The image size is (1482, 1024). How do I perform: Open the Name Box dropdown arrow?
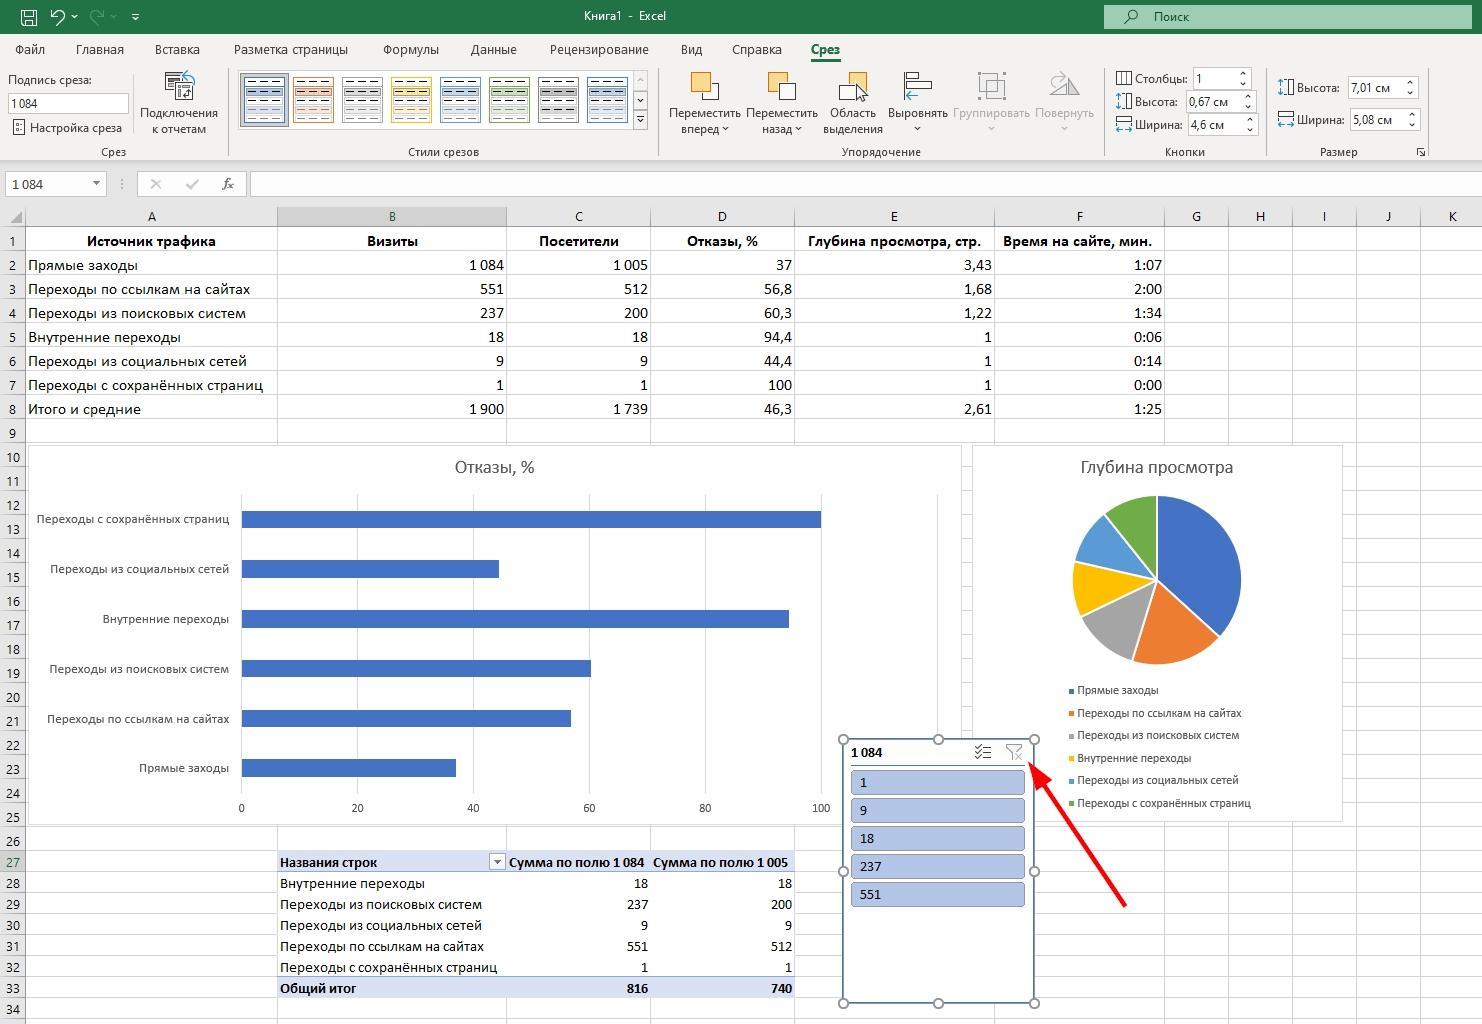coord(96,184)
